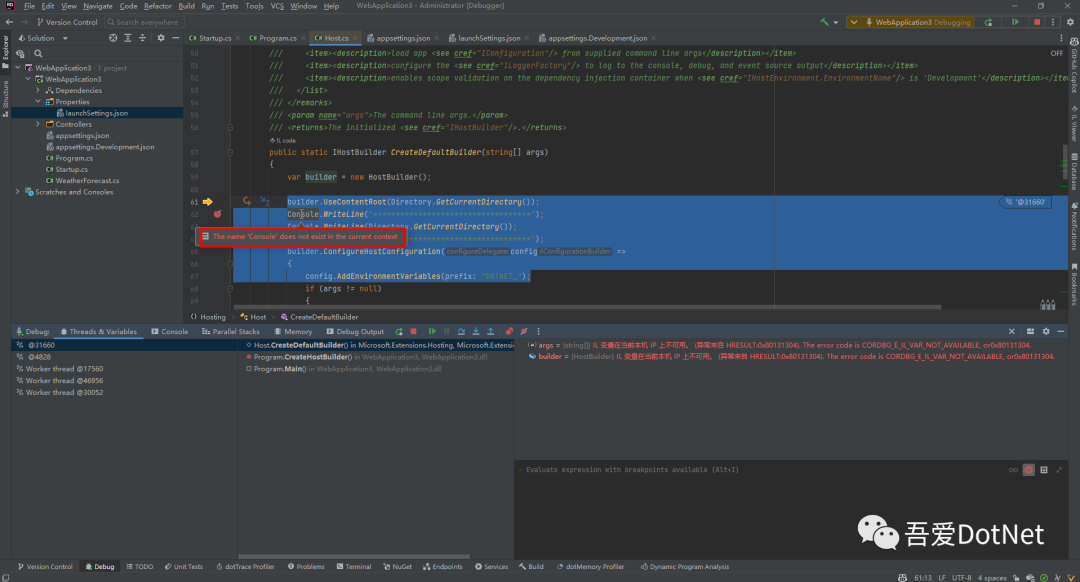This screenshot has height=582, width=1080.
Task: Resume program in Debug panel toolbar
Action: tap(432, 331)
